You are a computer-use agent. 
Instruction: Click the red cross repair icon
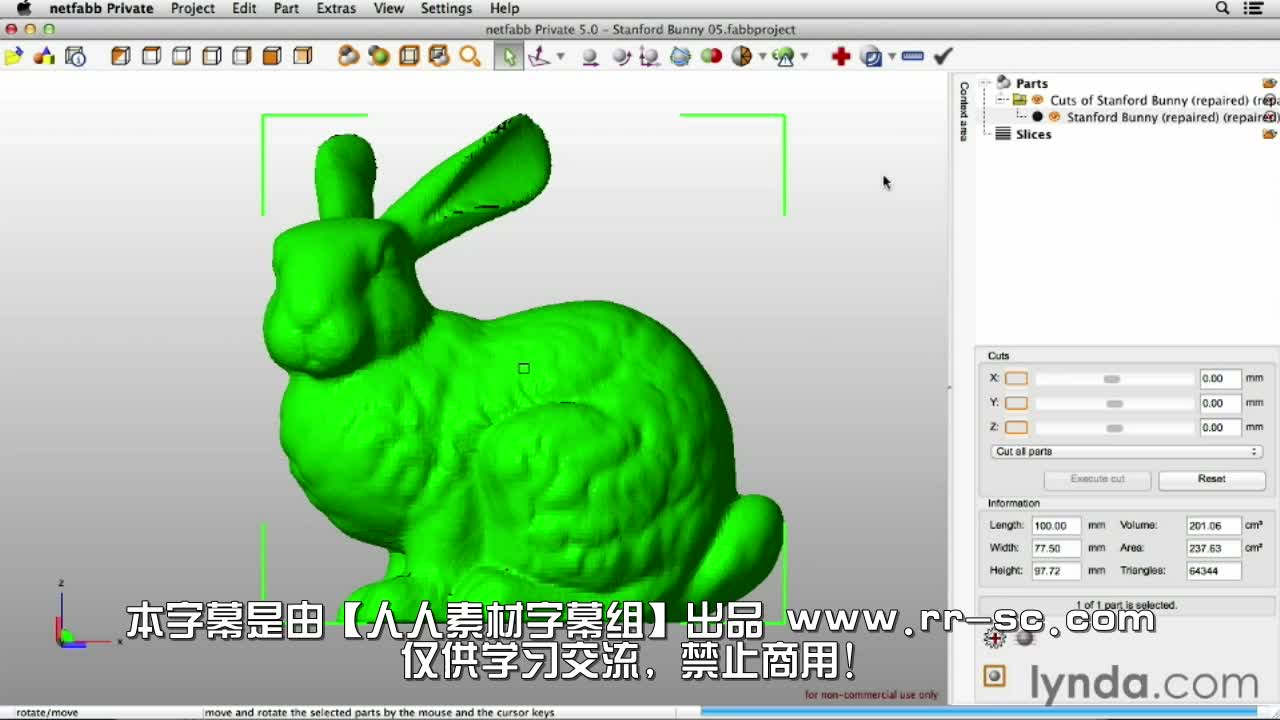click(841, 56)
